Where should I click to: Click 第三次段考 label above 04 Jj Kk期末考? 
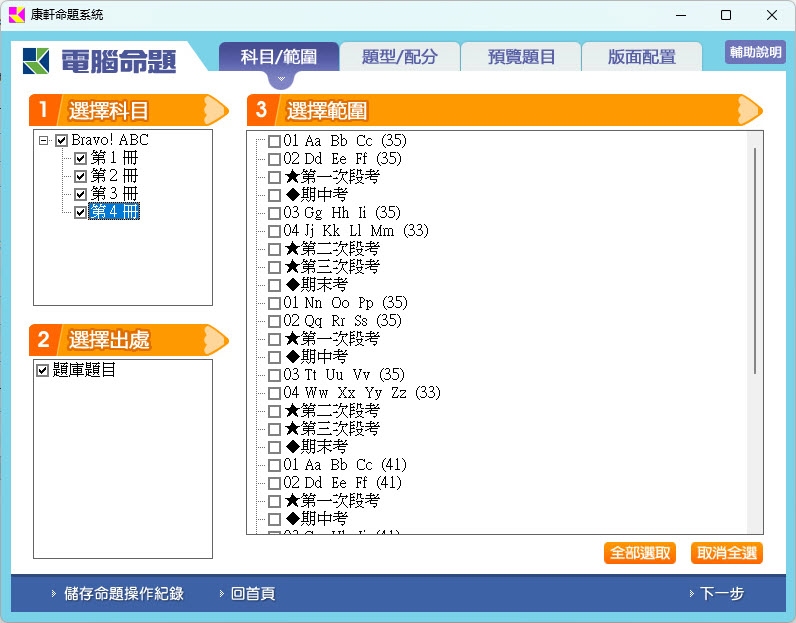[x=333, y=267]
